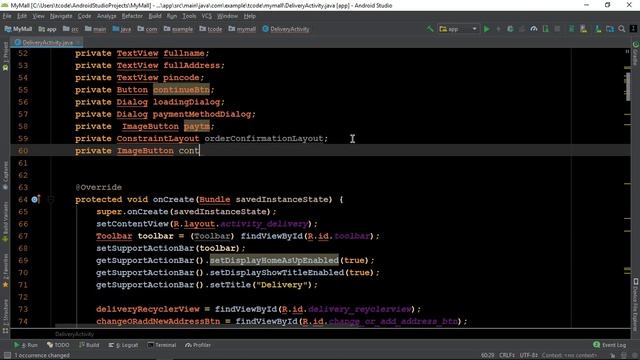Open the Navigate menu
Viewport: 640px width, 360px height.
point(61,16)
